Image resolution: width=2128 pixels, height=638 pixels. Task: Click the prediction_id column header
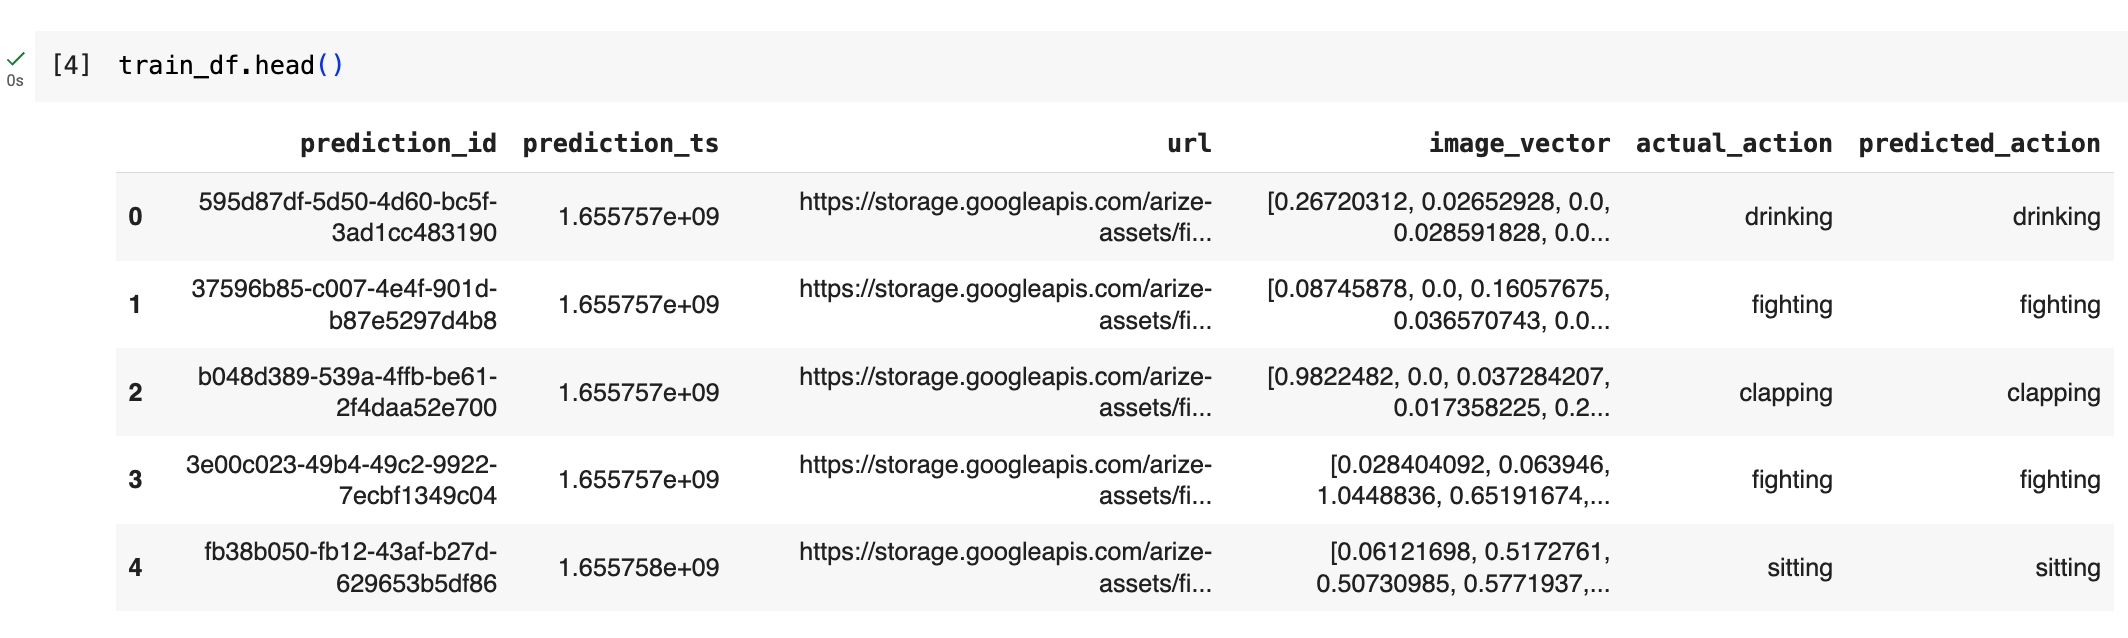[x=398, y=143]
